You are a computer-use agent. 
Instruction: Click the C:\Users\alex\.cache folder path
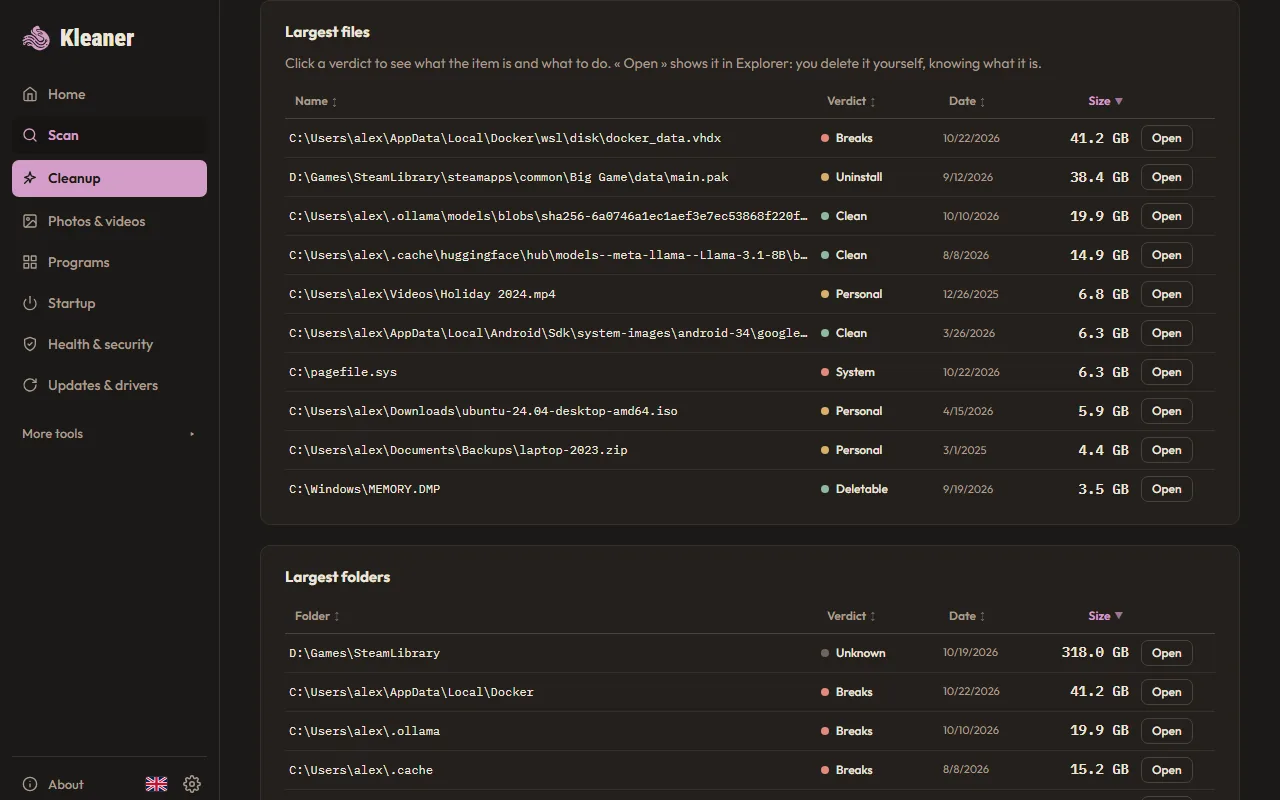[x=361, y=770]
